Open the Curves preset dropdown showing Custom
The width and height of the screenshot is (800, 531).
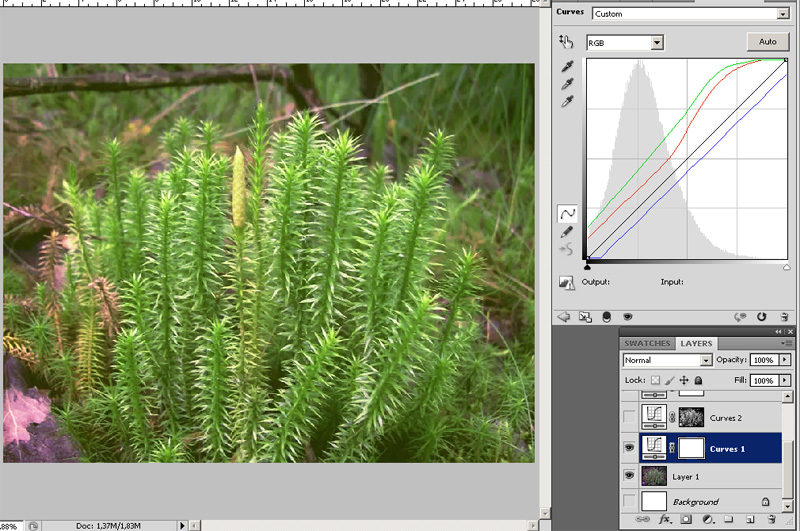[690, 14]
